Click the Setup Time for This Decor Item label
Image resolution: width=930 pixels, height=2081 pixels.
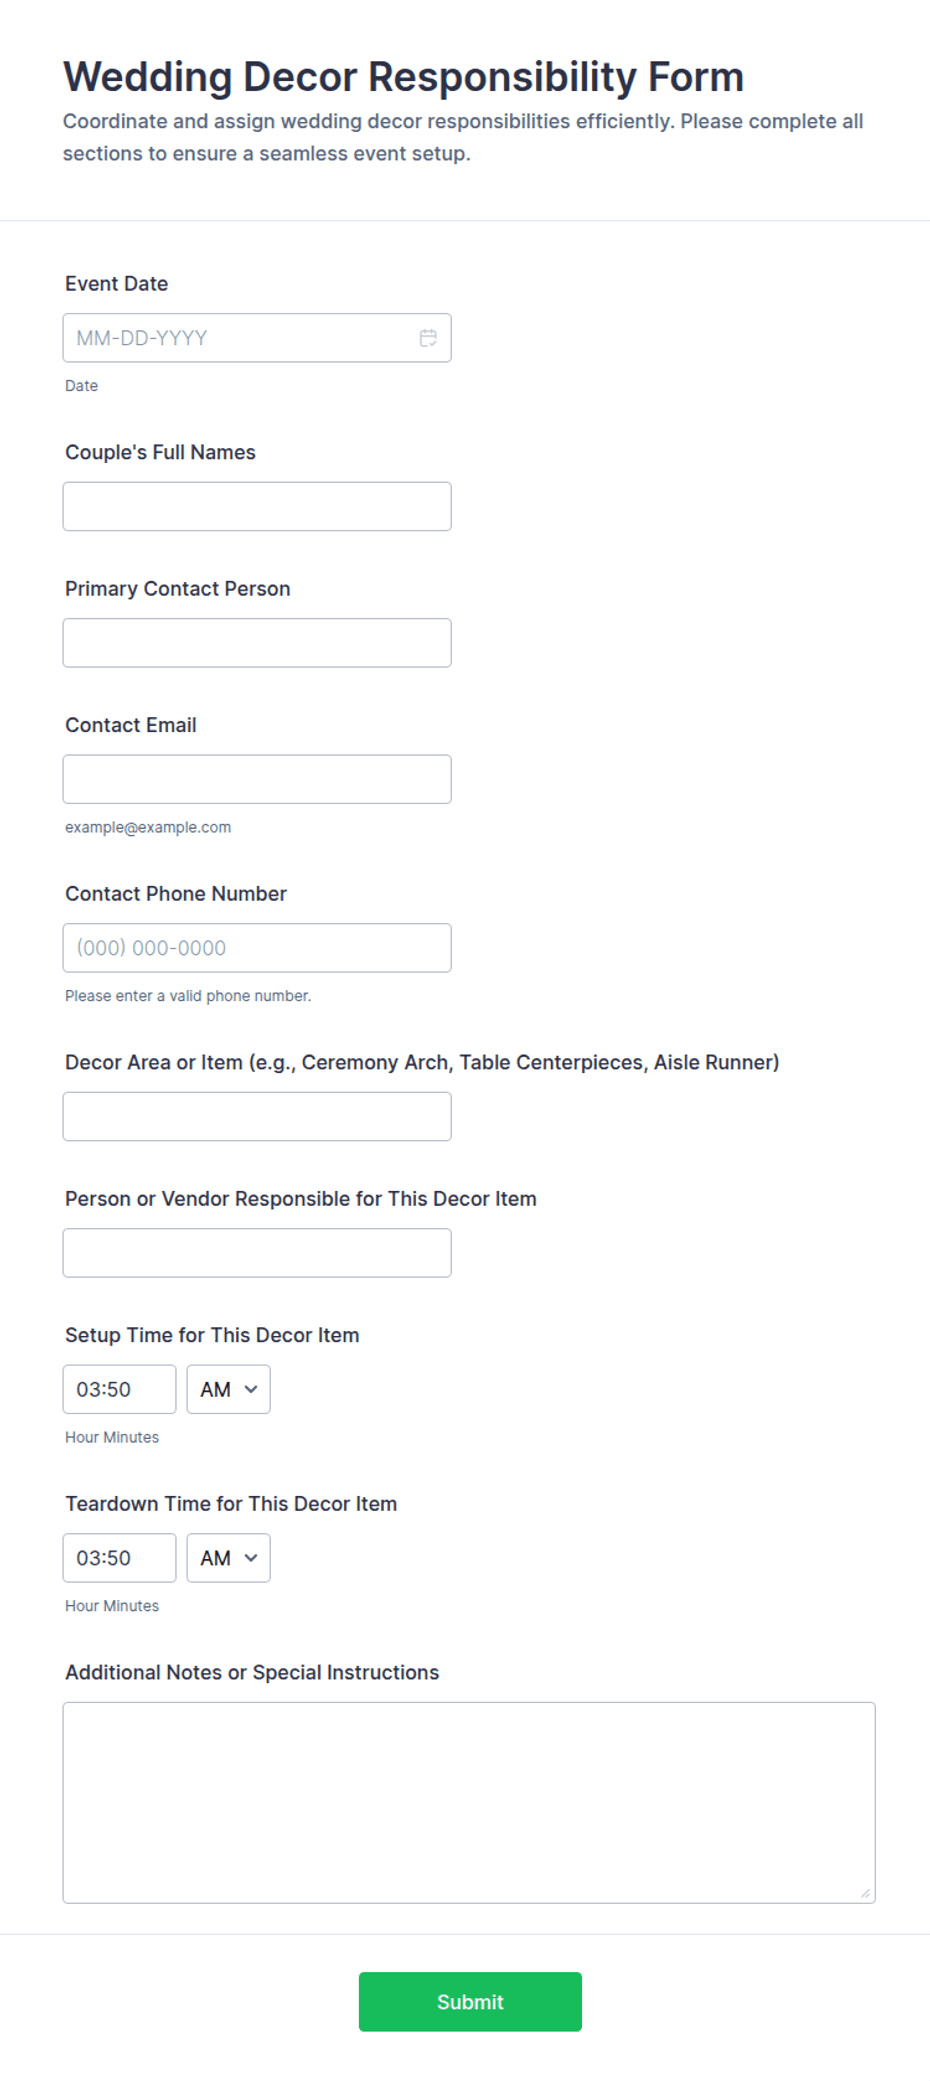tap(212, 1335)
